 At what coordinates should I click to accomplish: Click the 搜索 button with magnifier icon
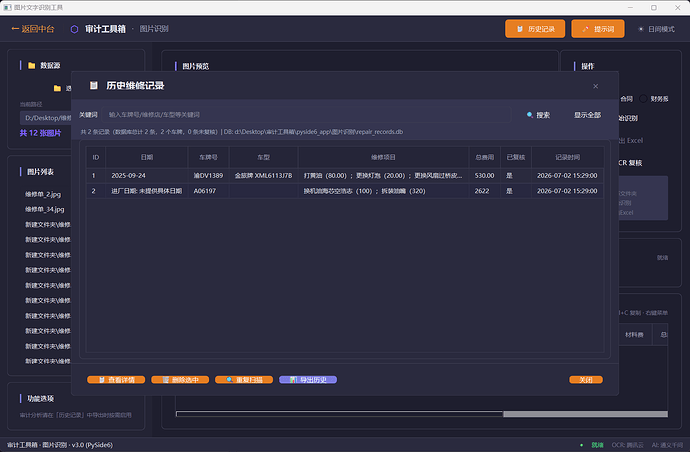coord(538,115)
